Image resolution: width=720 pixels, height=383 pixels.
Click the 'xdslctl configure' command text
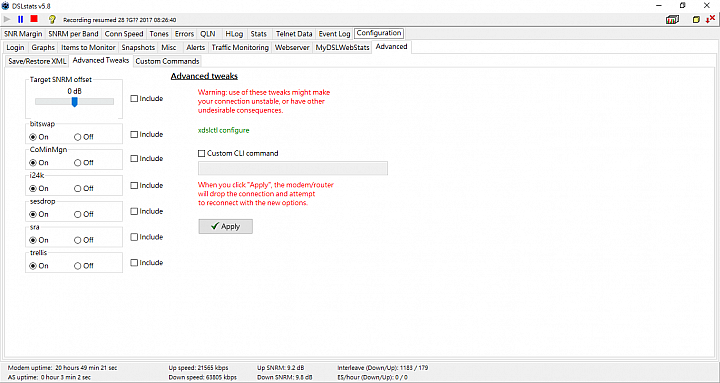tap(224, 130)
